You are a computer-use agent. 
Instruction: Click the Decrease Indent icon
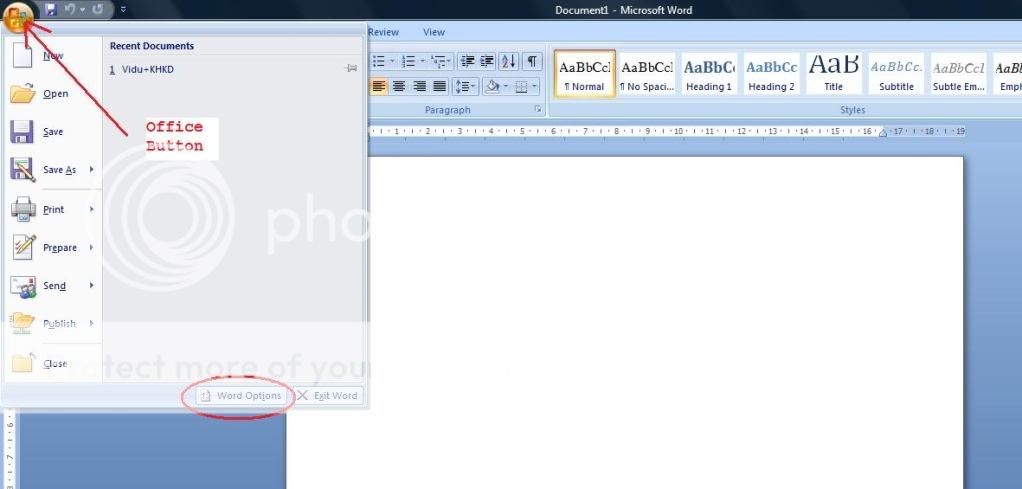[x=467, y=61]
